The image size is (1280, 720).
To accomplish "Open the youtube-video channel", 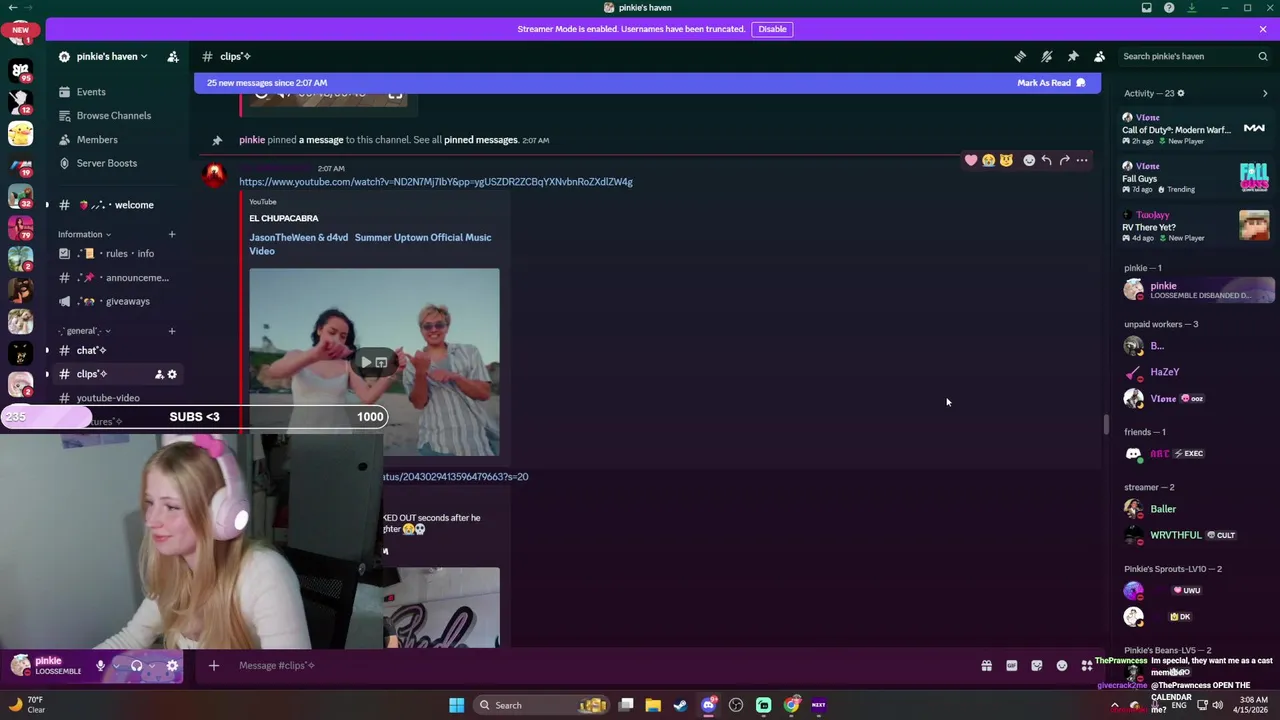I will [x=118, y=398].
